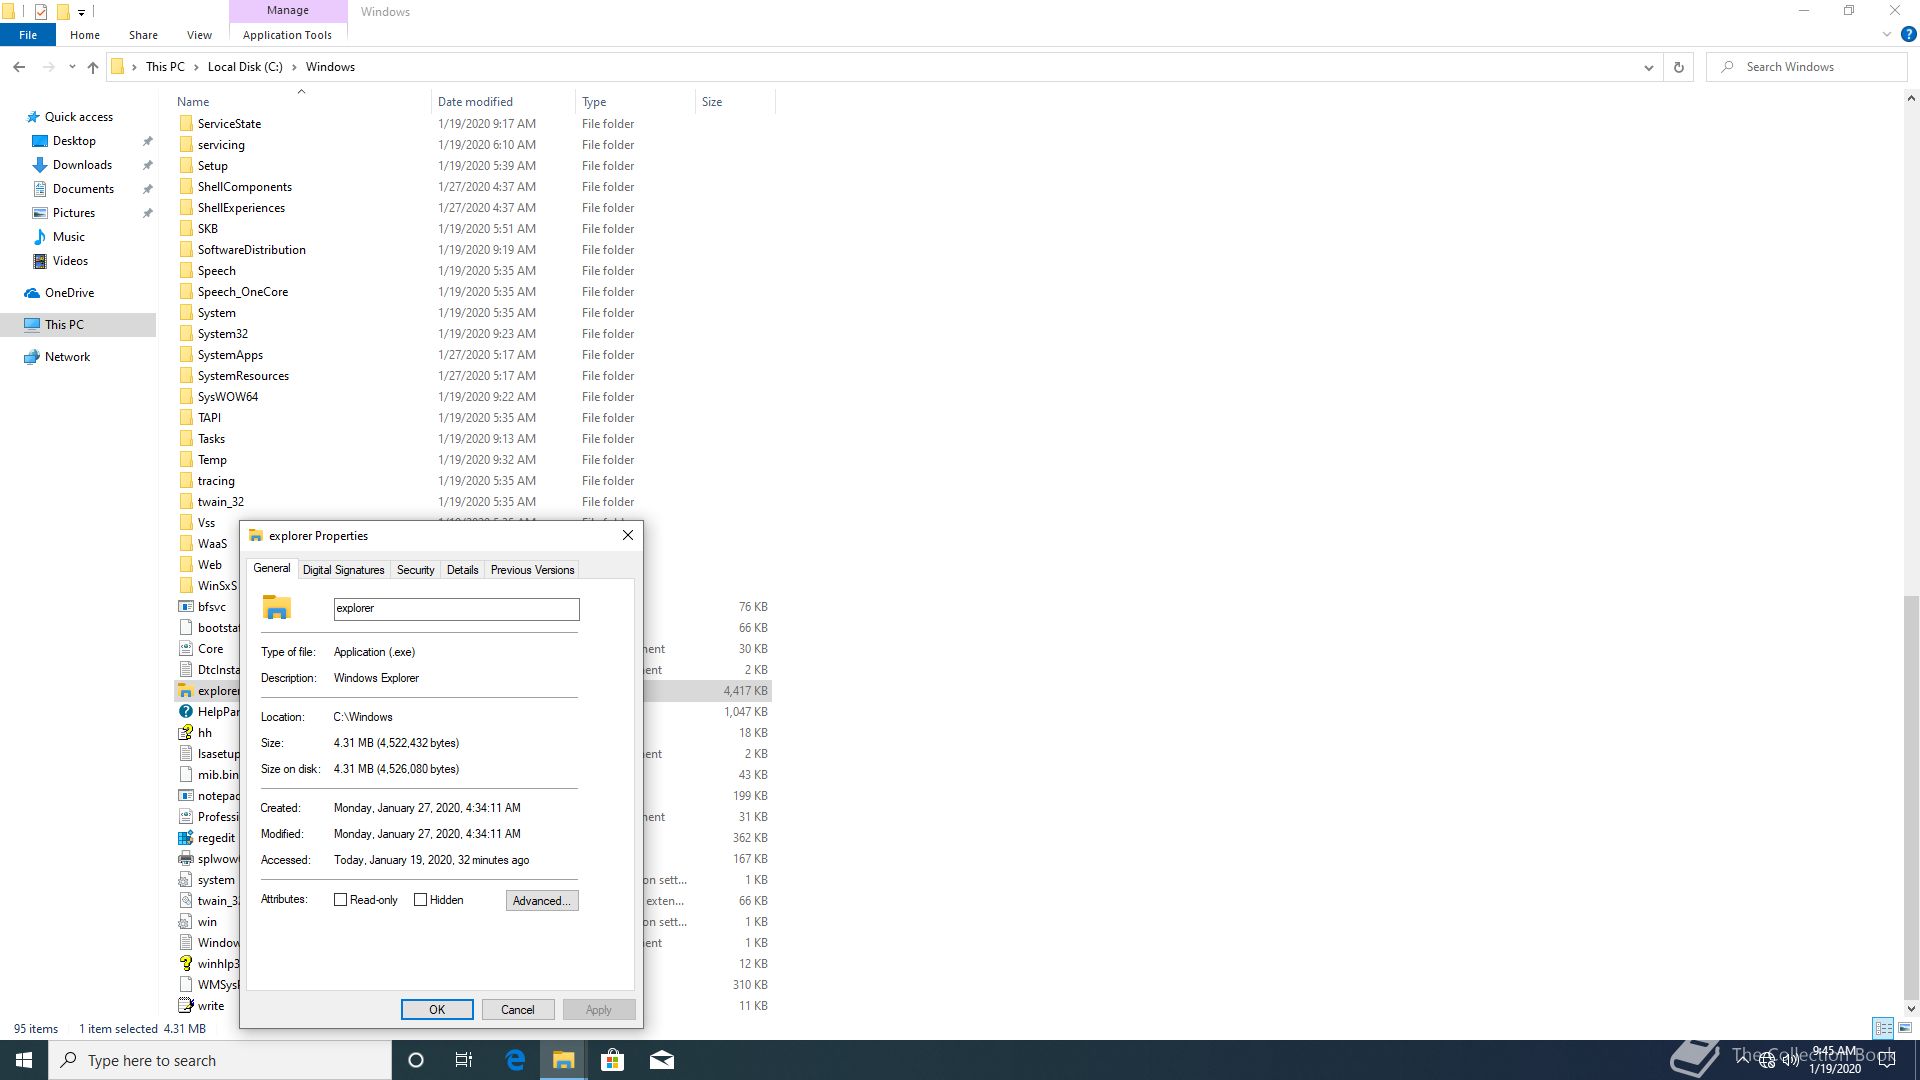
Task: Select Videos in navigation pane
Action: click(x=70, y=261)
